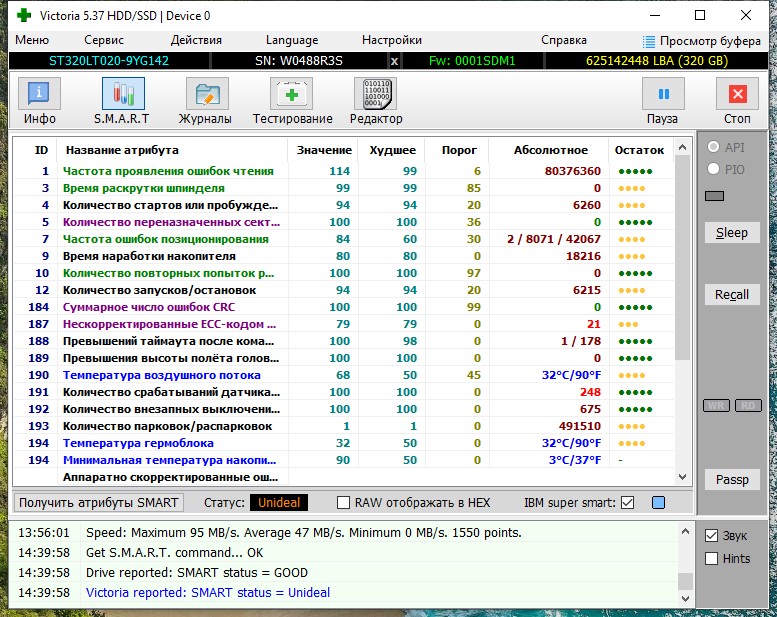Select row Время наработки накопителя
Image resolution: width=777 pixels, height=617 pixels.
(344, 256)
